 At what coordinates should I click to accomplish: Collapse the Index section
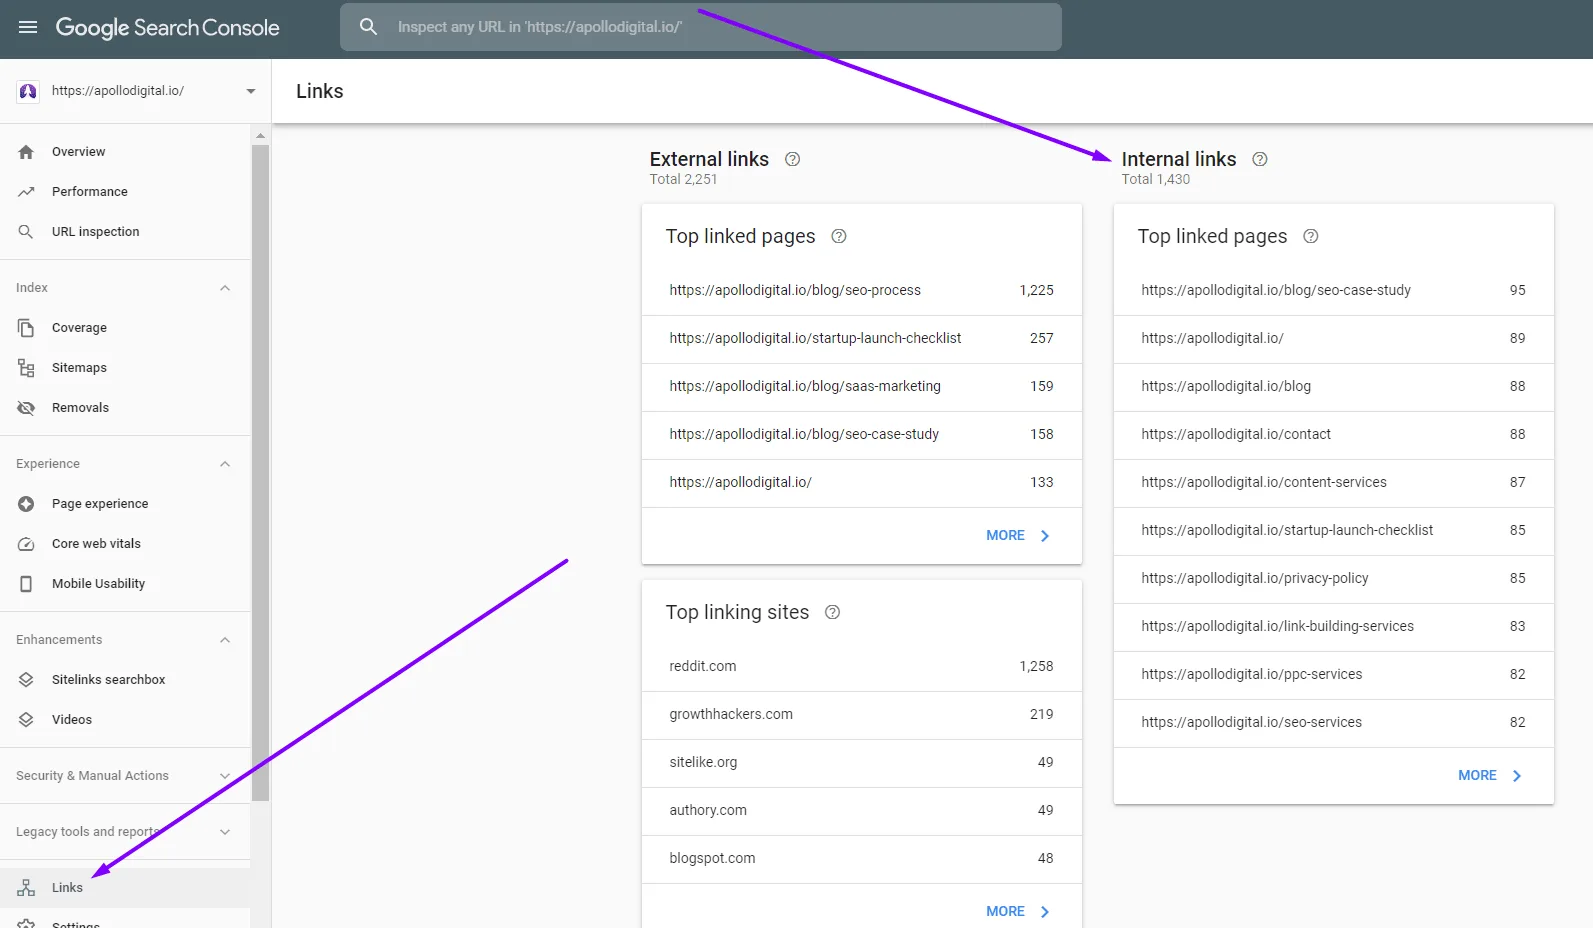point(225,288)
